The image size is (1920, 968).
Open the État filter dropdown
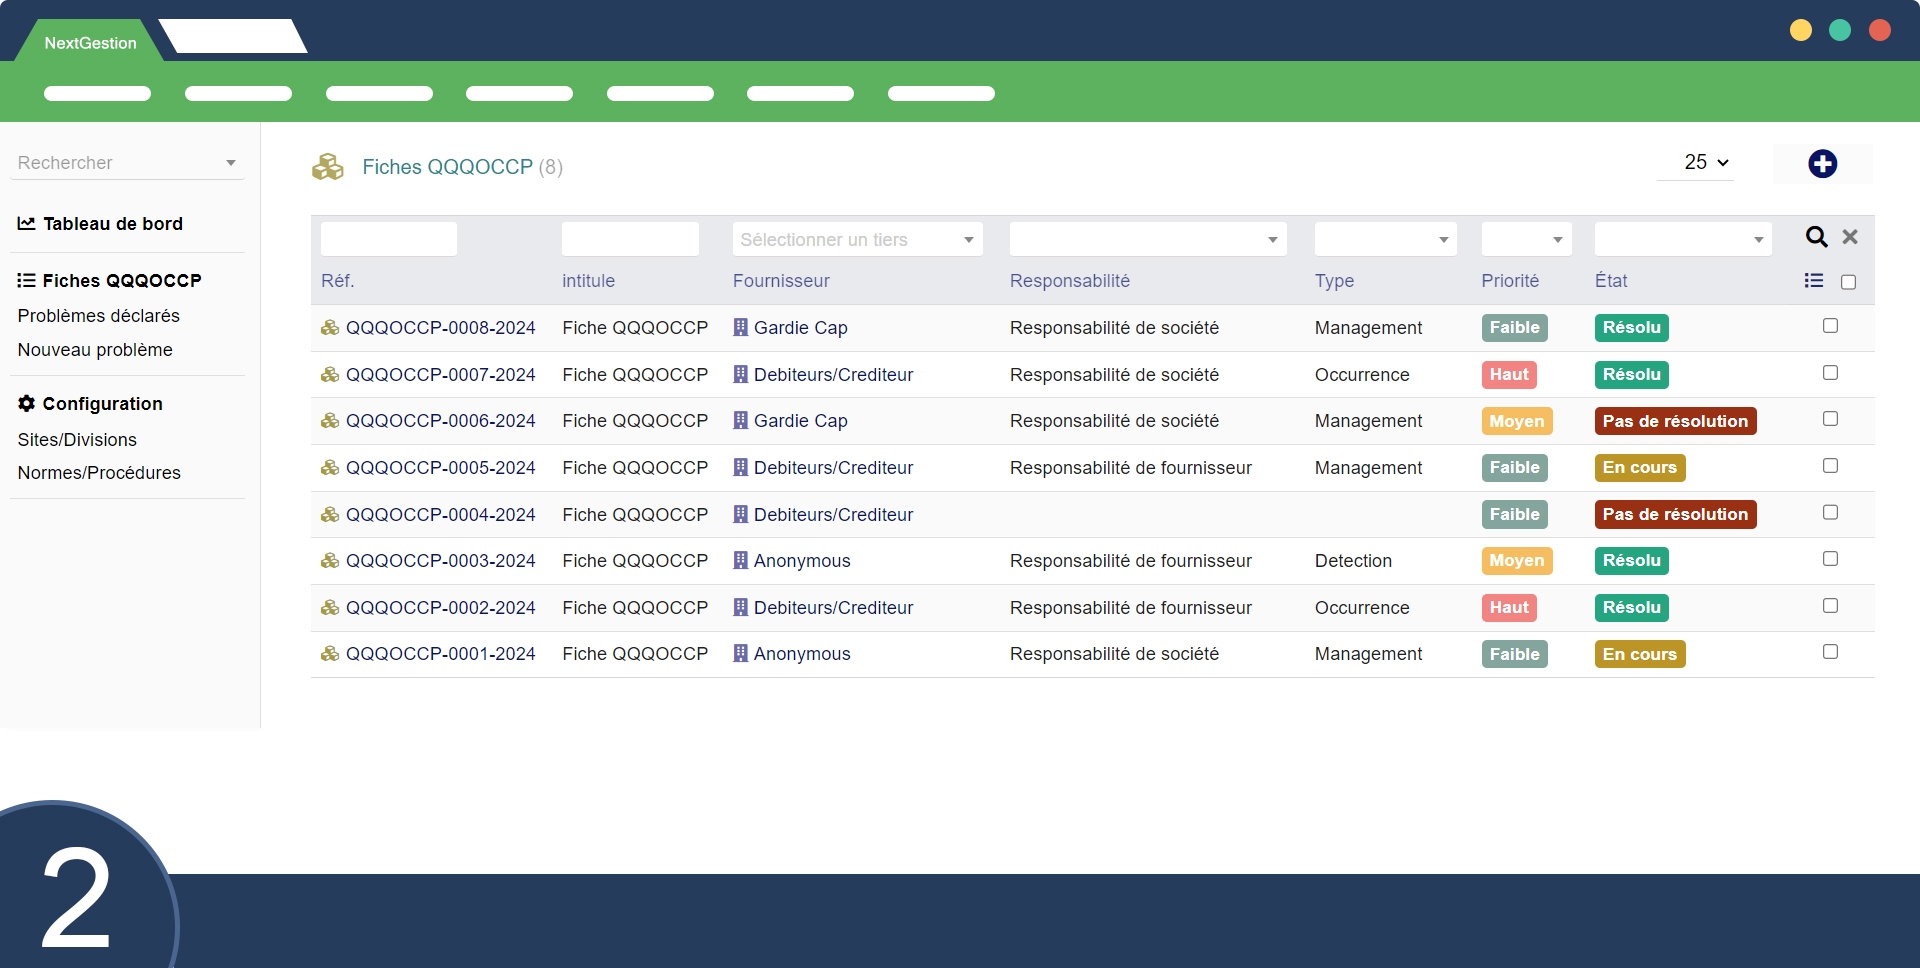[1682, 240]
